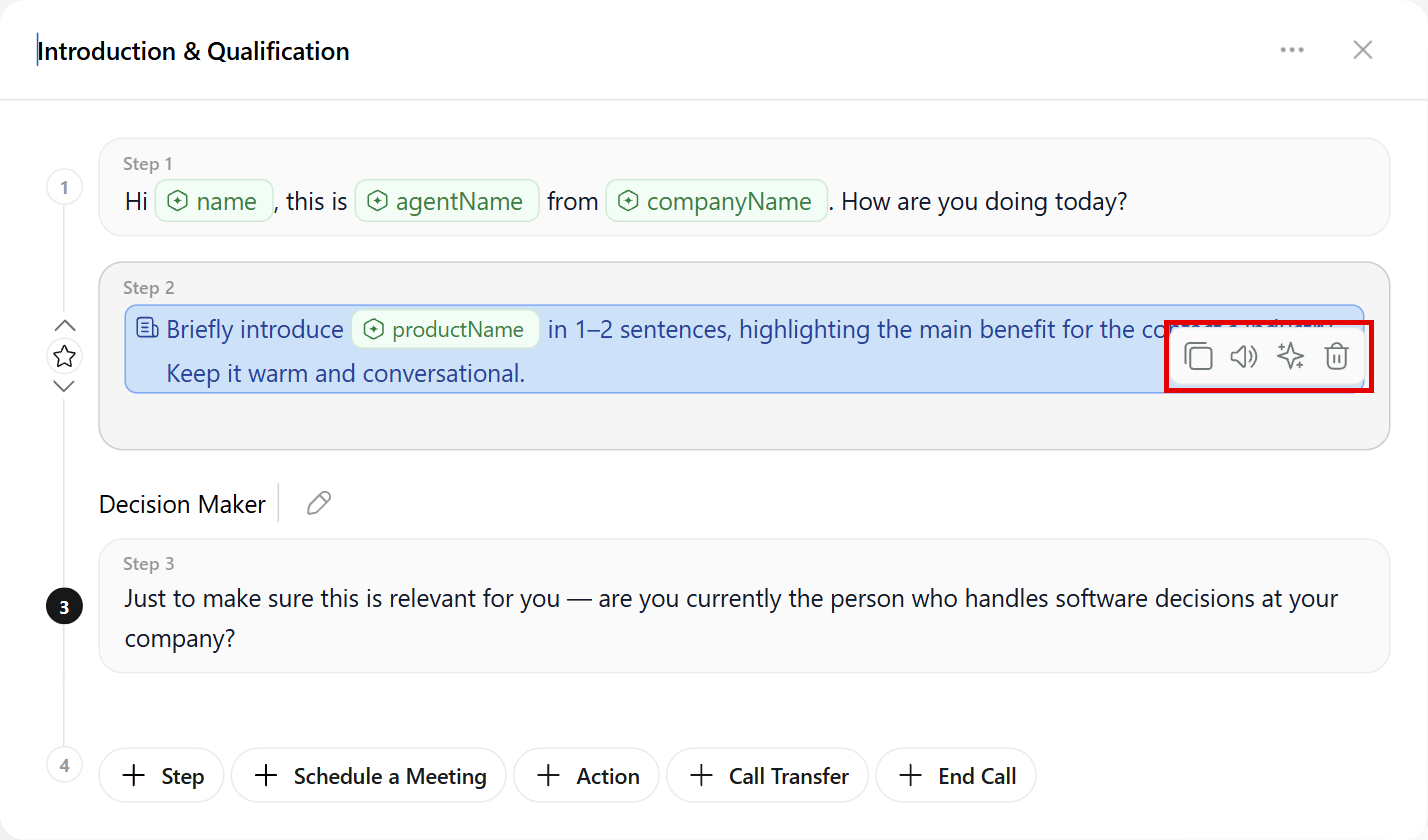Click the companyName variable chip
This screenshot has width=1428, height=840.
(x=717, y=201)
